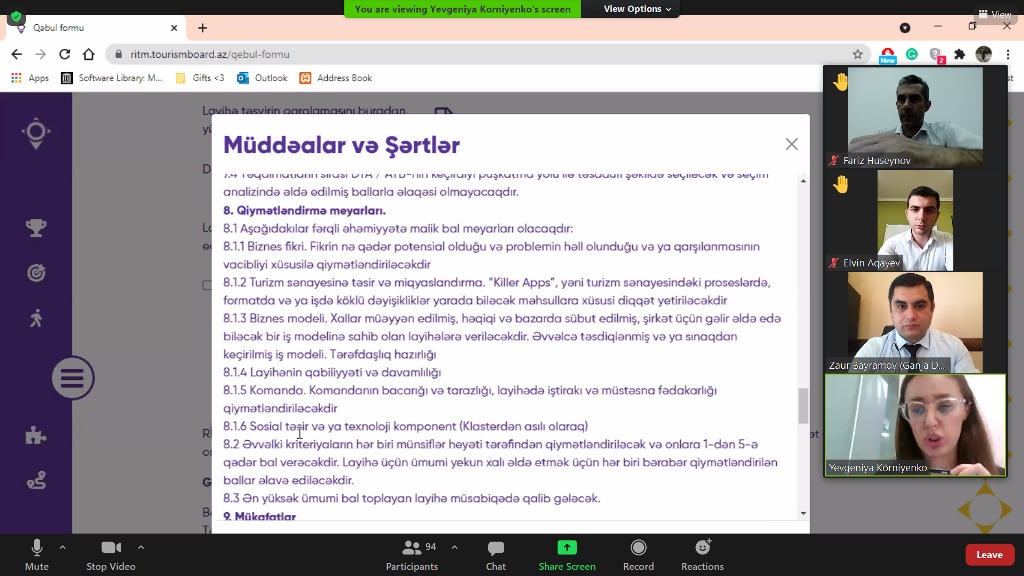Close the Müddəalar və Şərtlər dialog
The image size is (1024, 576).
(792, 144)
